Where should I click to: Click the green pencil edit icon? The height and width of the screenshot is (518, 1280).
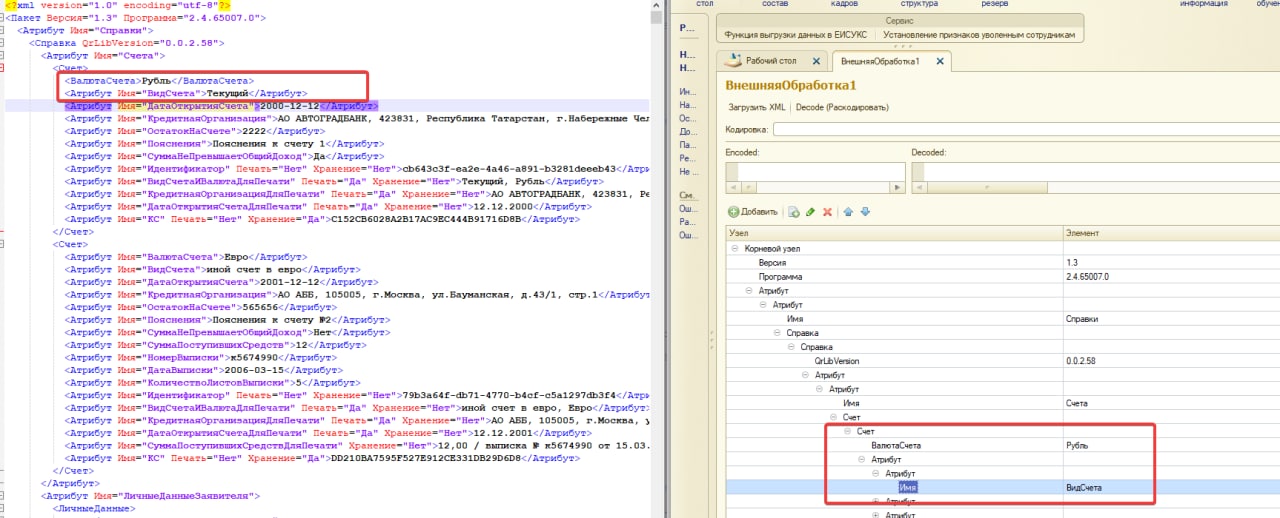tap(810, 212)
